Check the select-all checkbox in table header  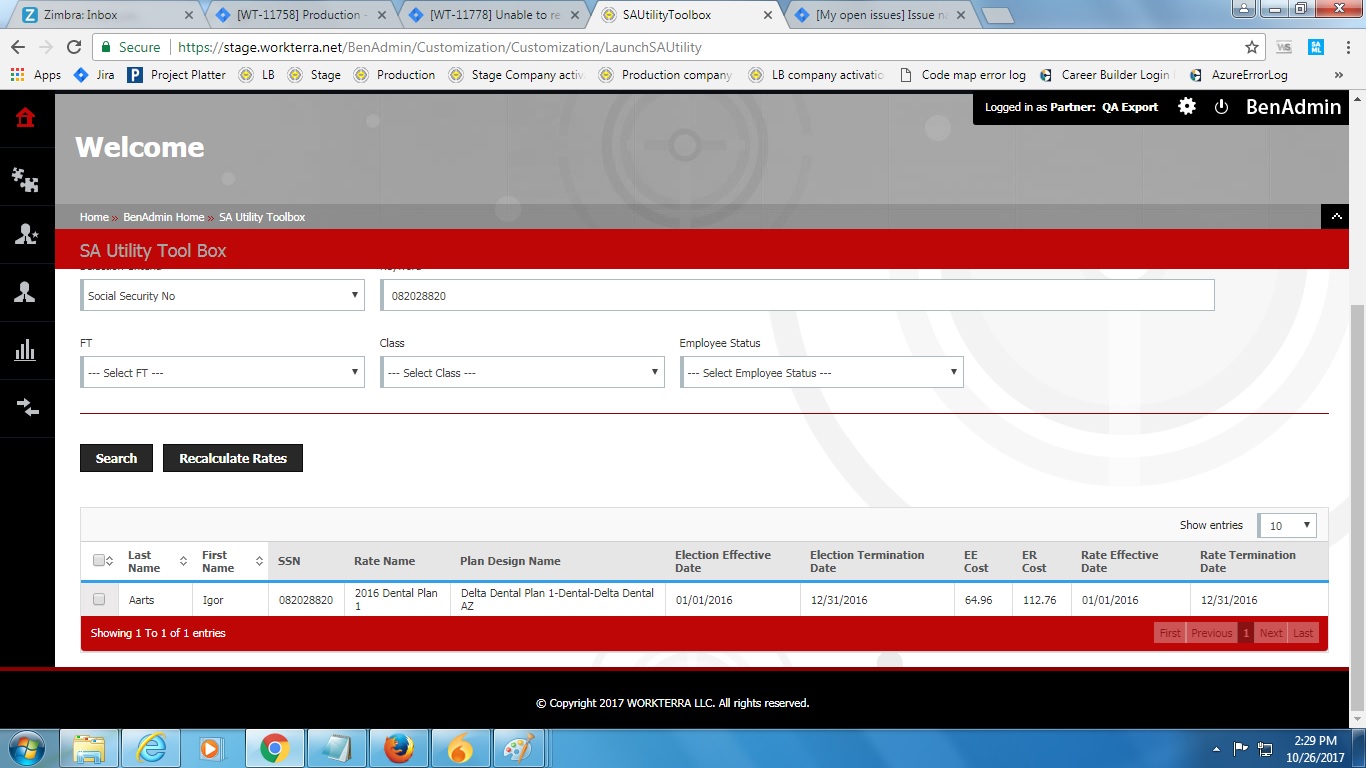[x=99, y=560]
